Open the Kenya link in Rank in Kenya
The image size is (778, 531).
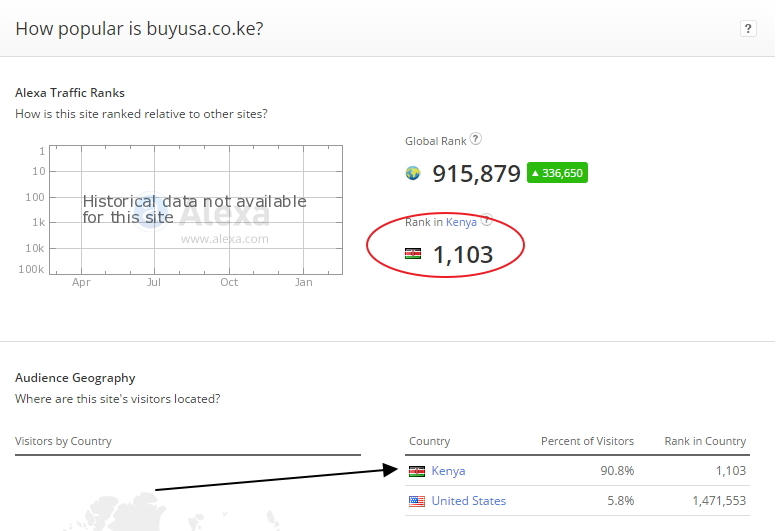click(461, 222)
